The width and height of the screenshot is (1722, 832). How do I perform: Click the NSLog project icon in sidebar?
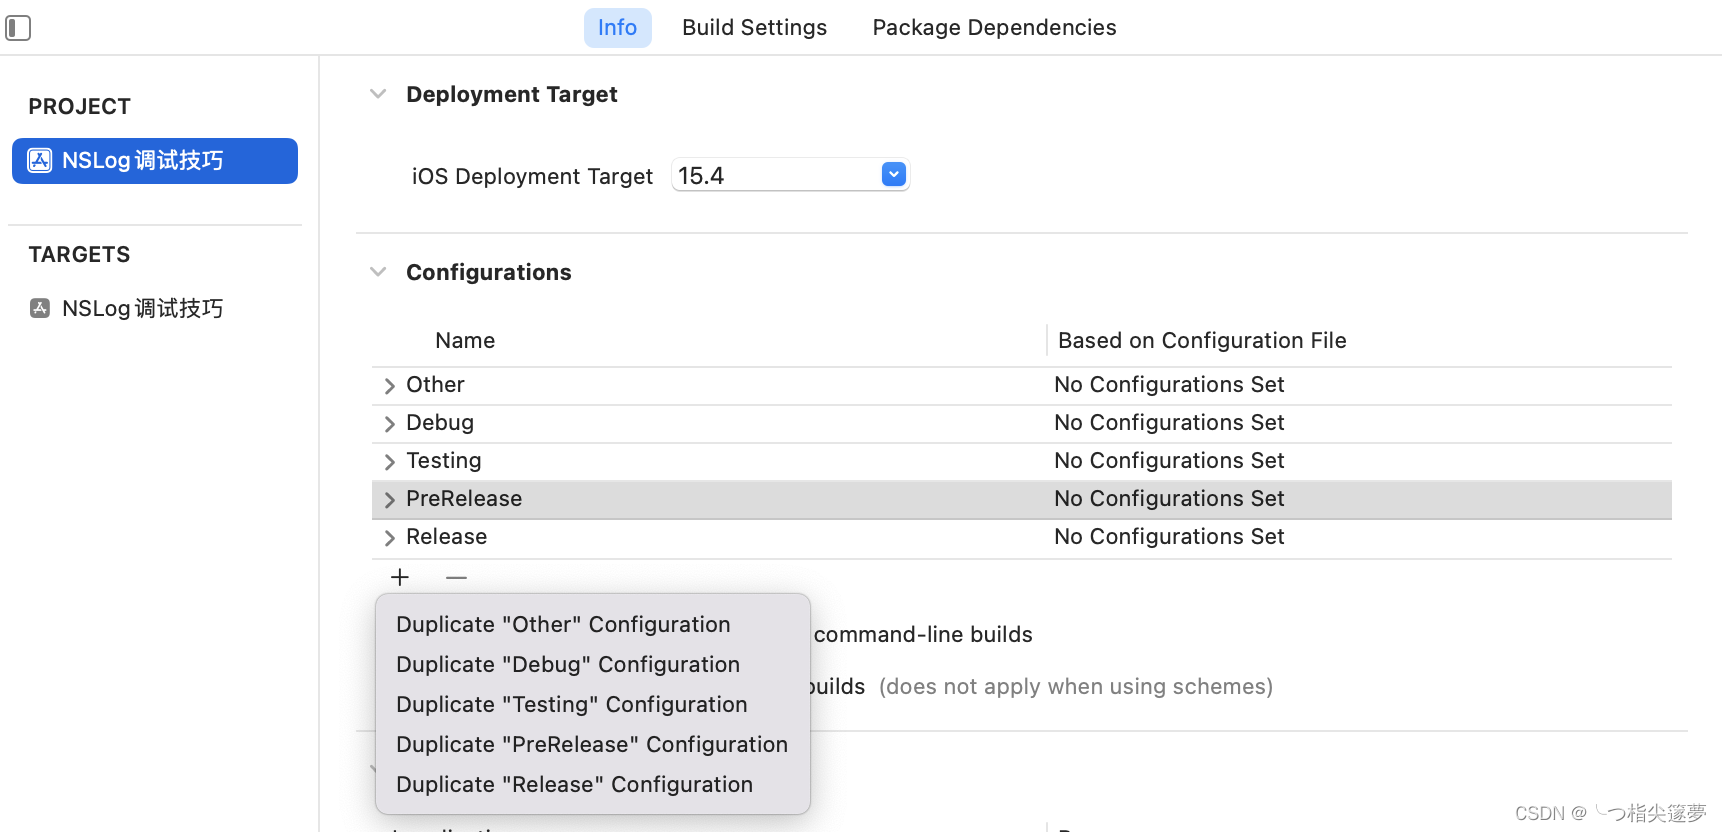click(x=40, y=161)
